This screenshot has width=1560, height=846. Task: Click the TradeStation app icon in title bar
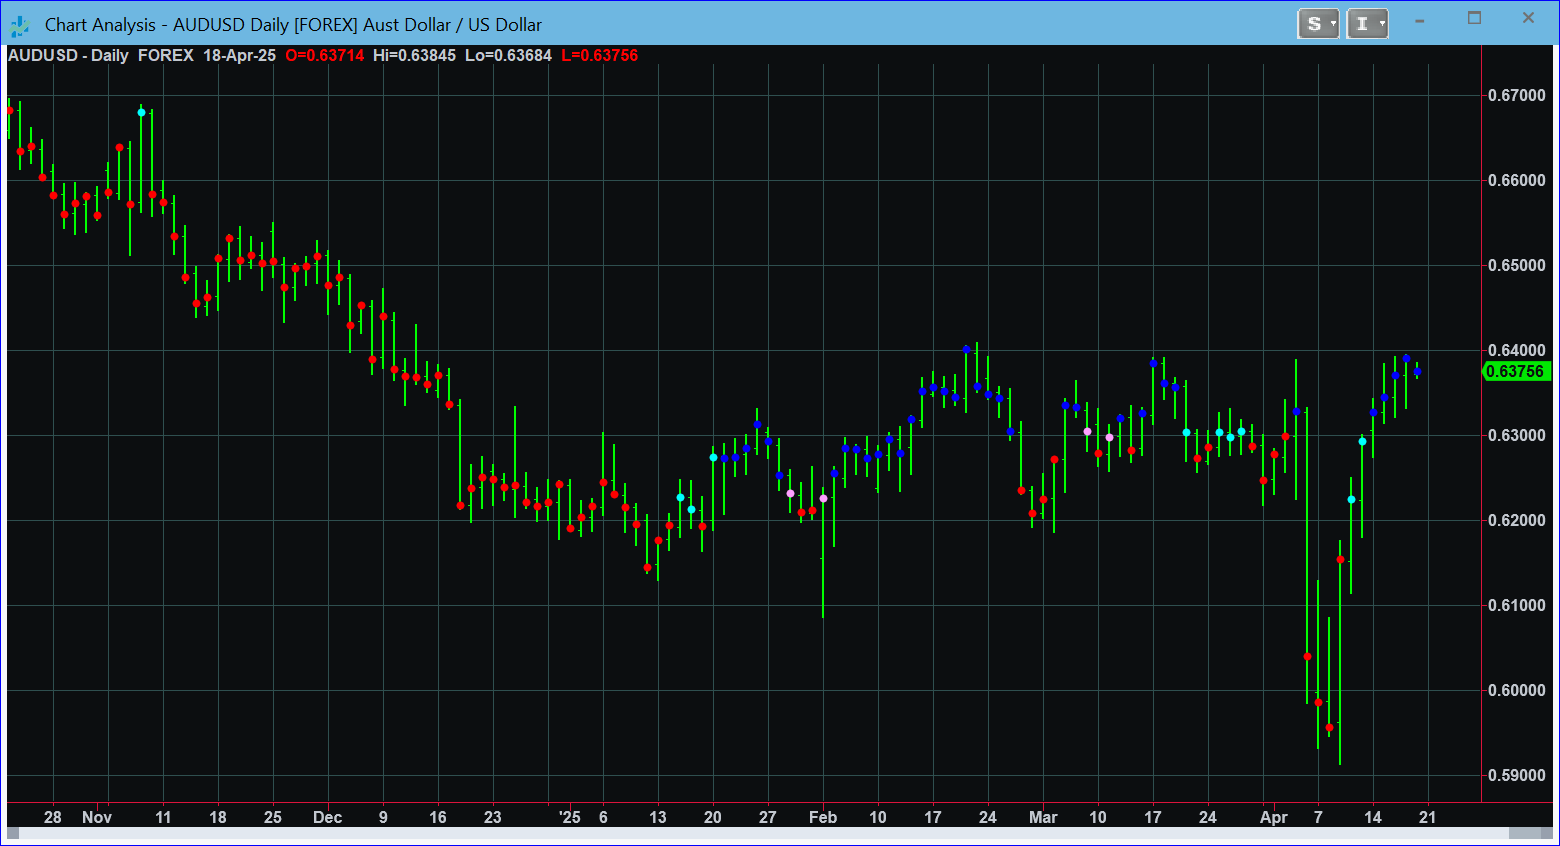pyautogui.click(x=19, y=25)
